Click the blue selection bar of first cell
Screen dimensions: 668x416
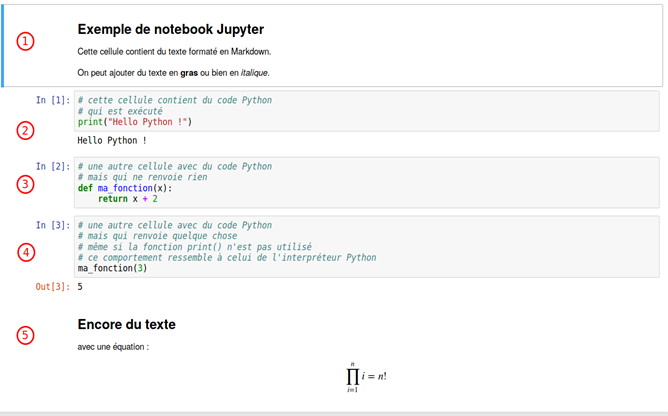[4, 45]
